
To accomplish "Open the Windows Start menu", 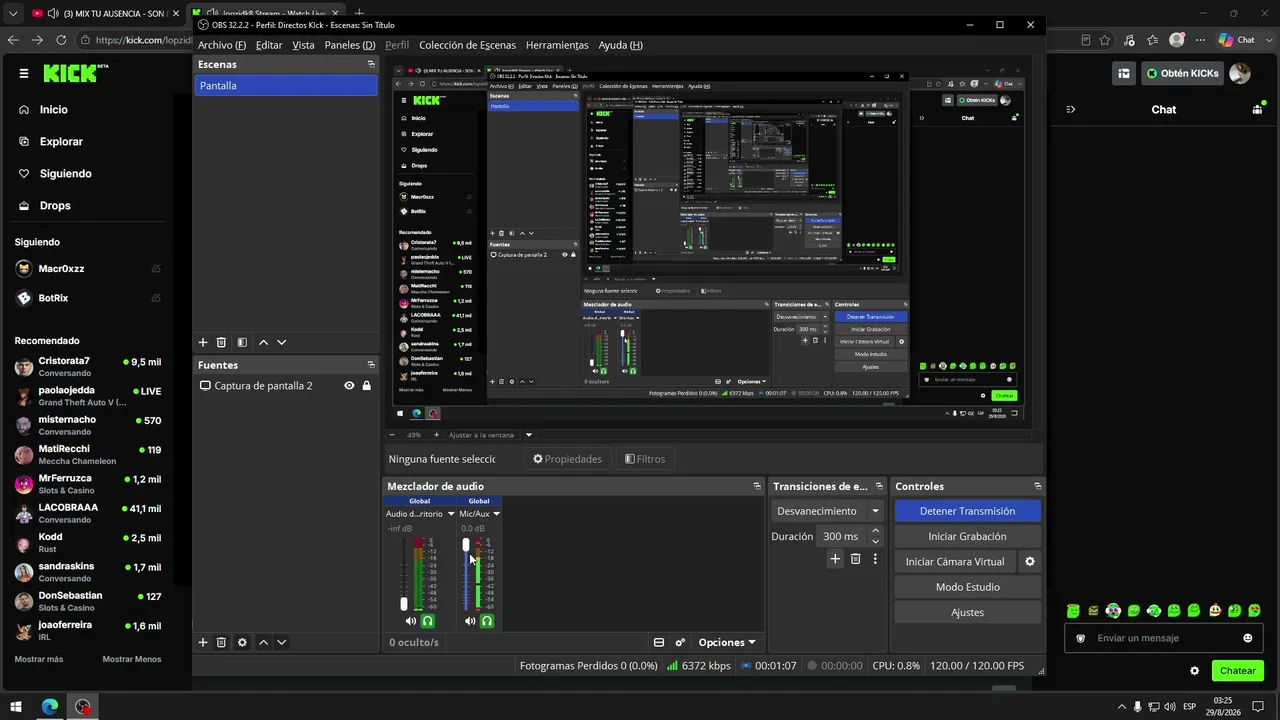I will [x=16, y=707].
